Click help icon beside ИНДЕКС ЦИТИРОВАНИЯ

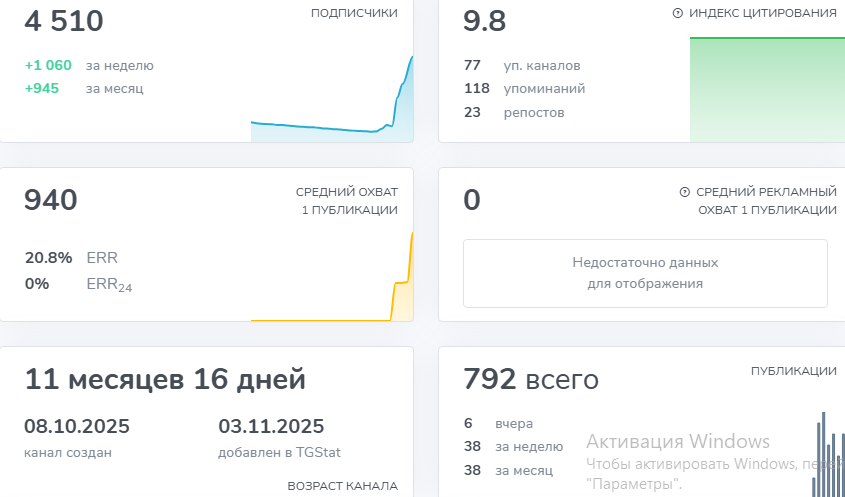[678, 13]
